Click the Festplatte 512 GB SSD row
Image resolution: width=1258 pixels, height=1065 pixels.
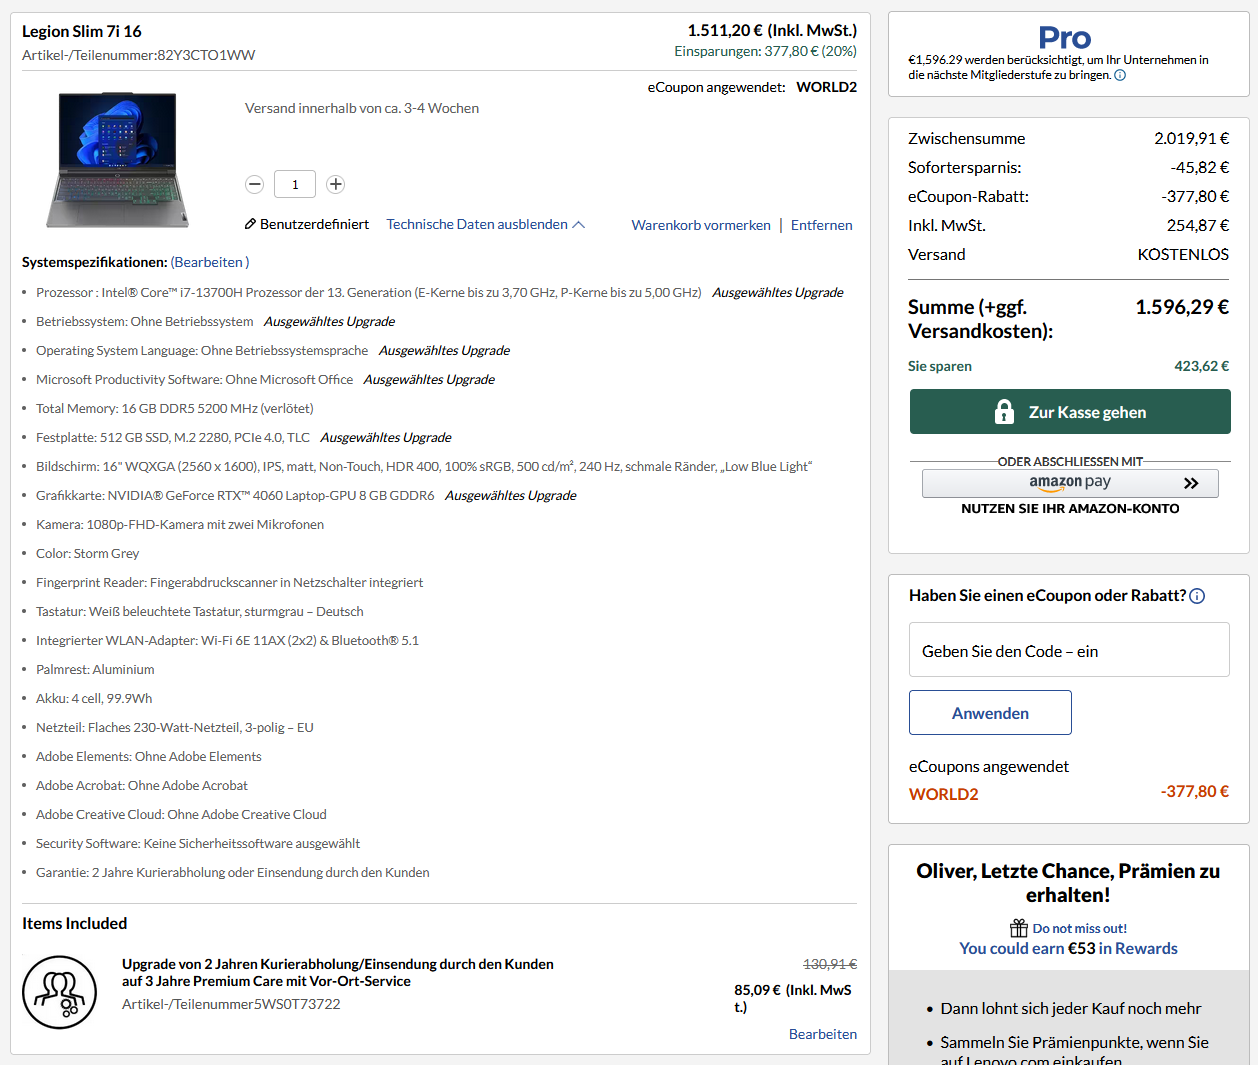pyautogui.click(x=243, y=438)
